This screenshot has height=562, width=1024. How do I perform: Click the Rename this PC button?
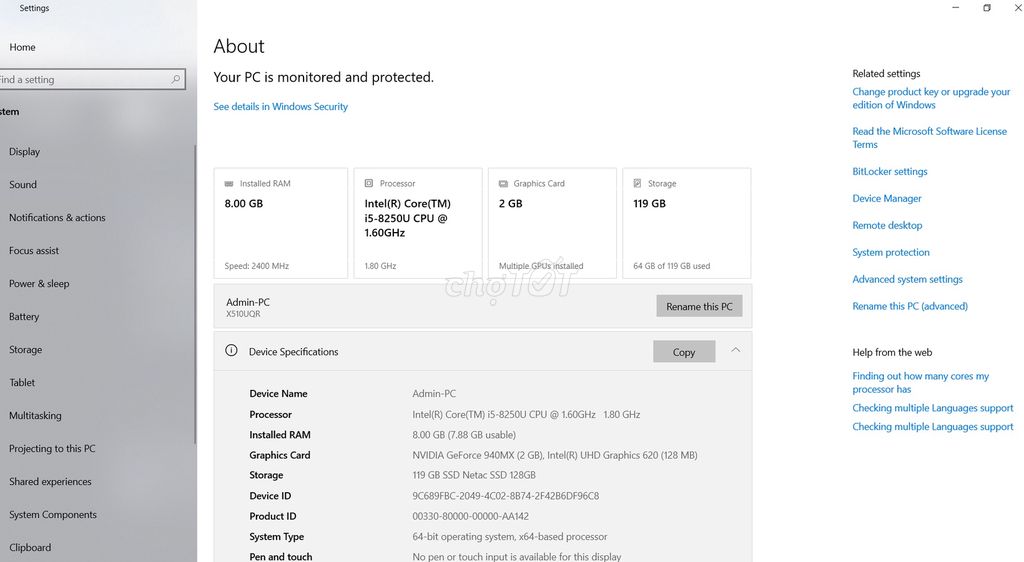pyautogui.click(x=699, y=306)
